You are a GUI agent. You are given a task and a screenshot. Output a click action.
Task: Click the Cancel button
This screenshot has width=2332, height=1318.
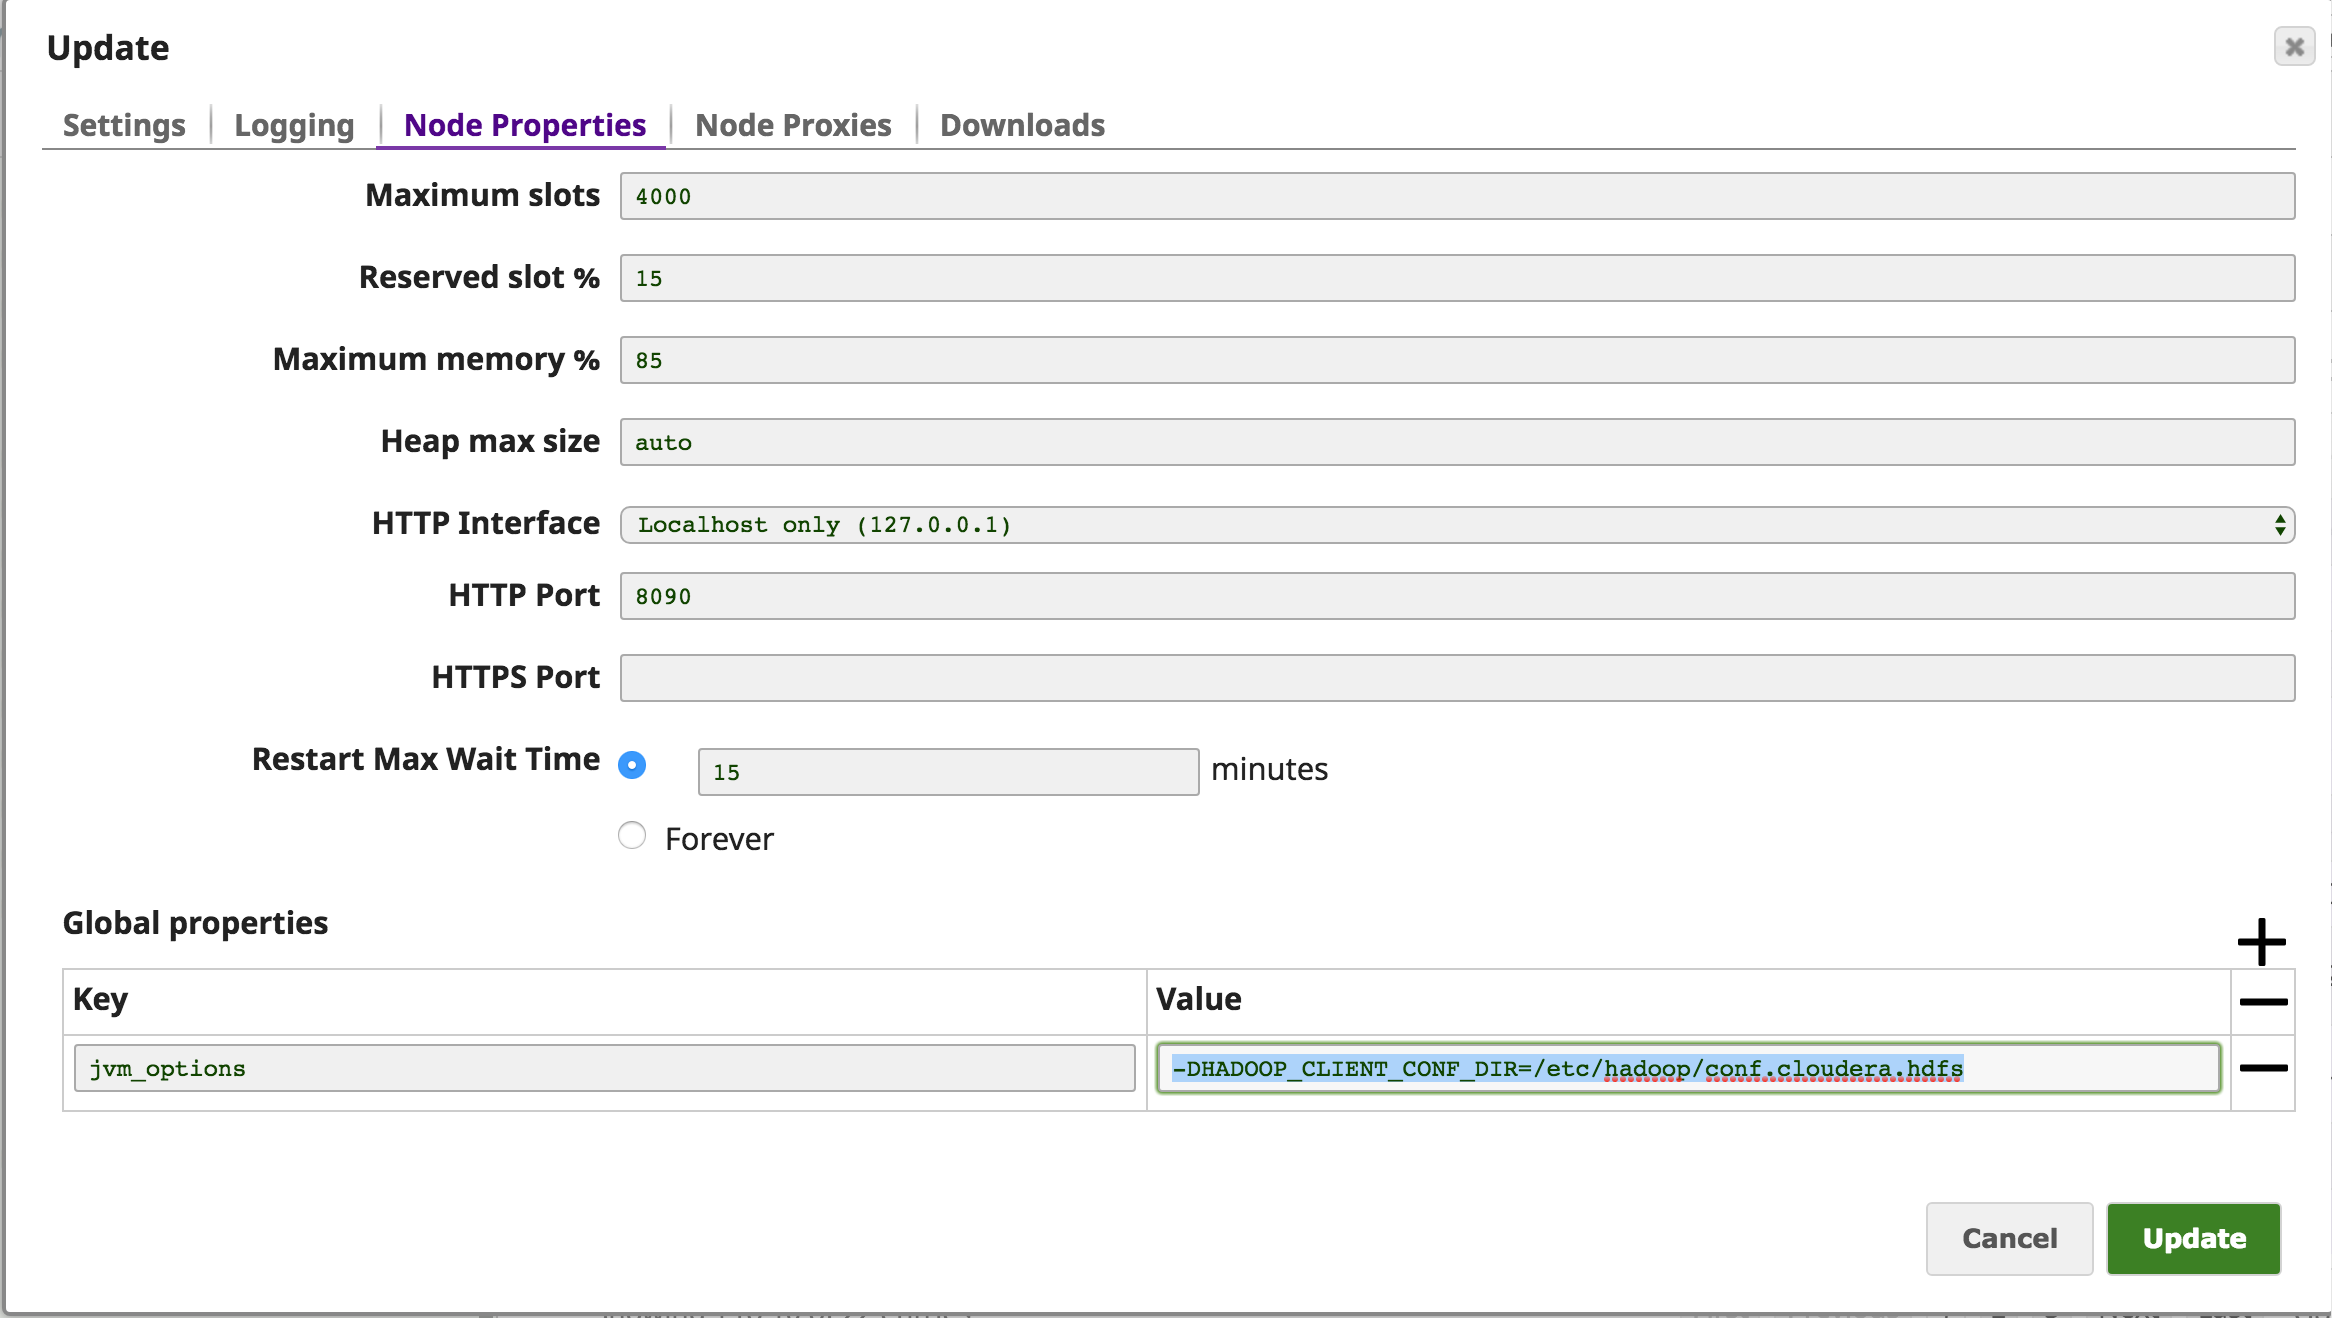tap(2009, 1238)
